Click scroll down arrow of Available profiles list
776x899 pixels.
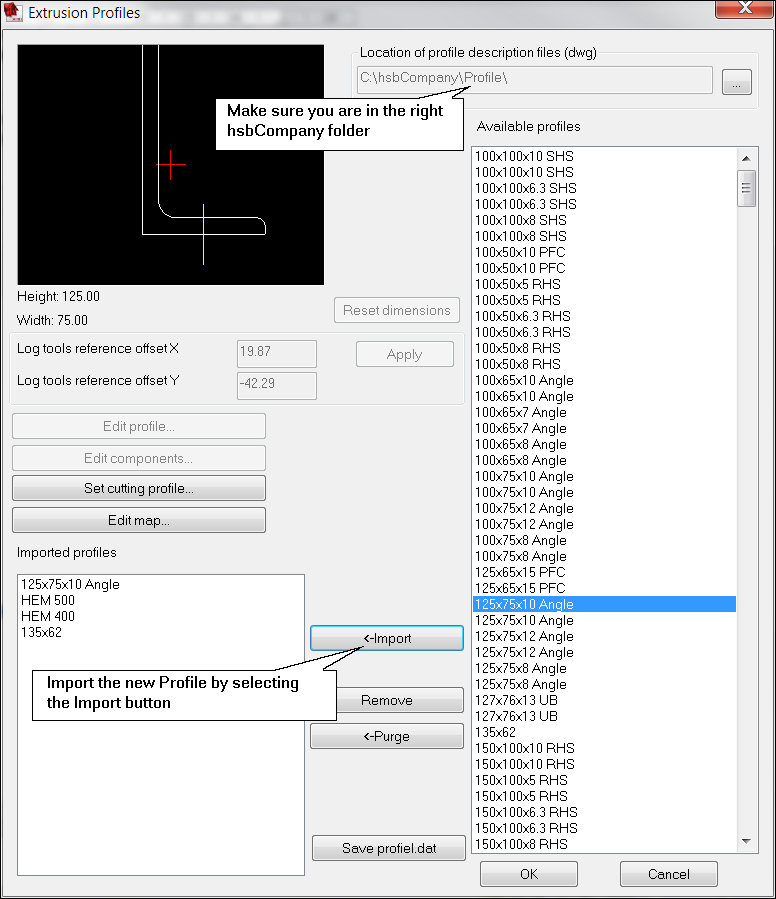(x=746, y=841)
